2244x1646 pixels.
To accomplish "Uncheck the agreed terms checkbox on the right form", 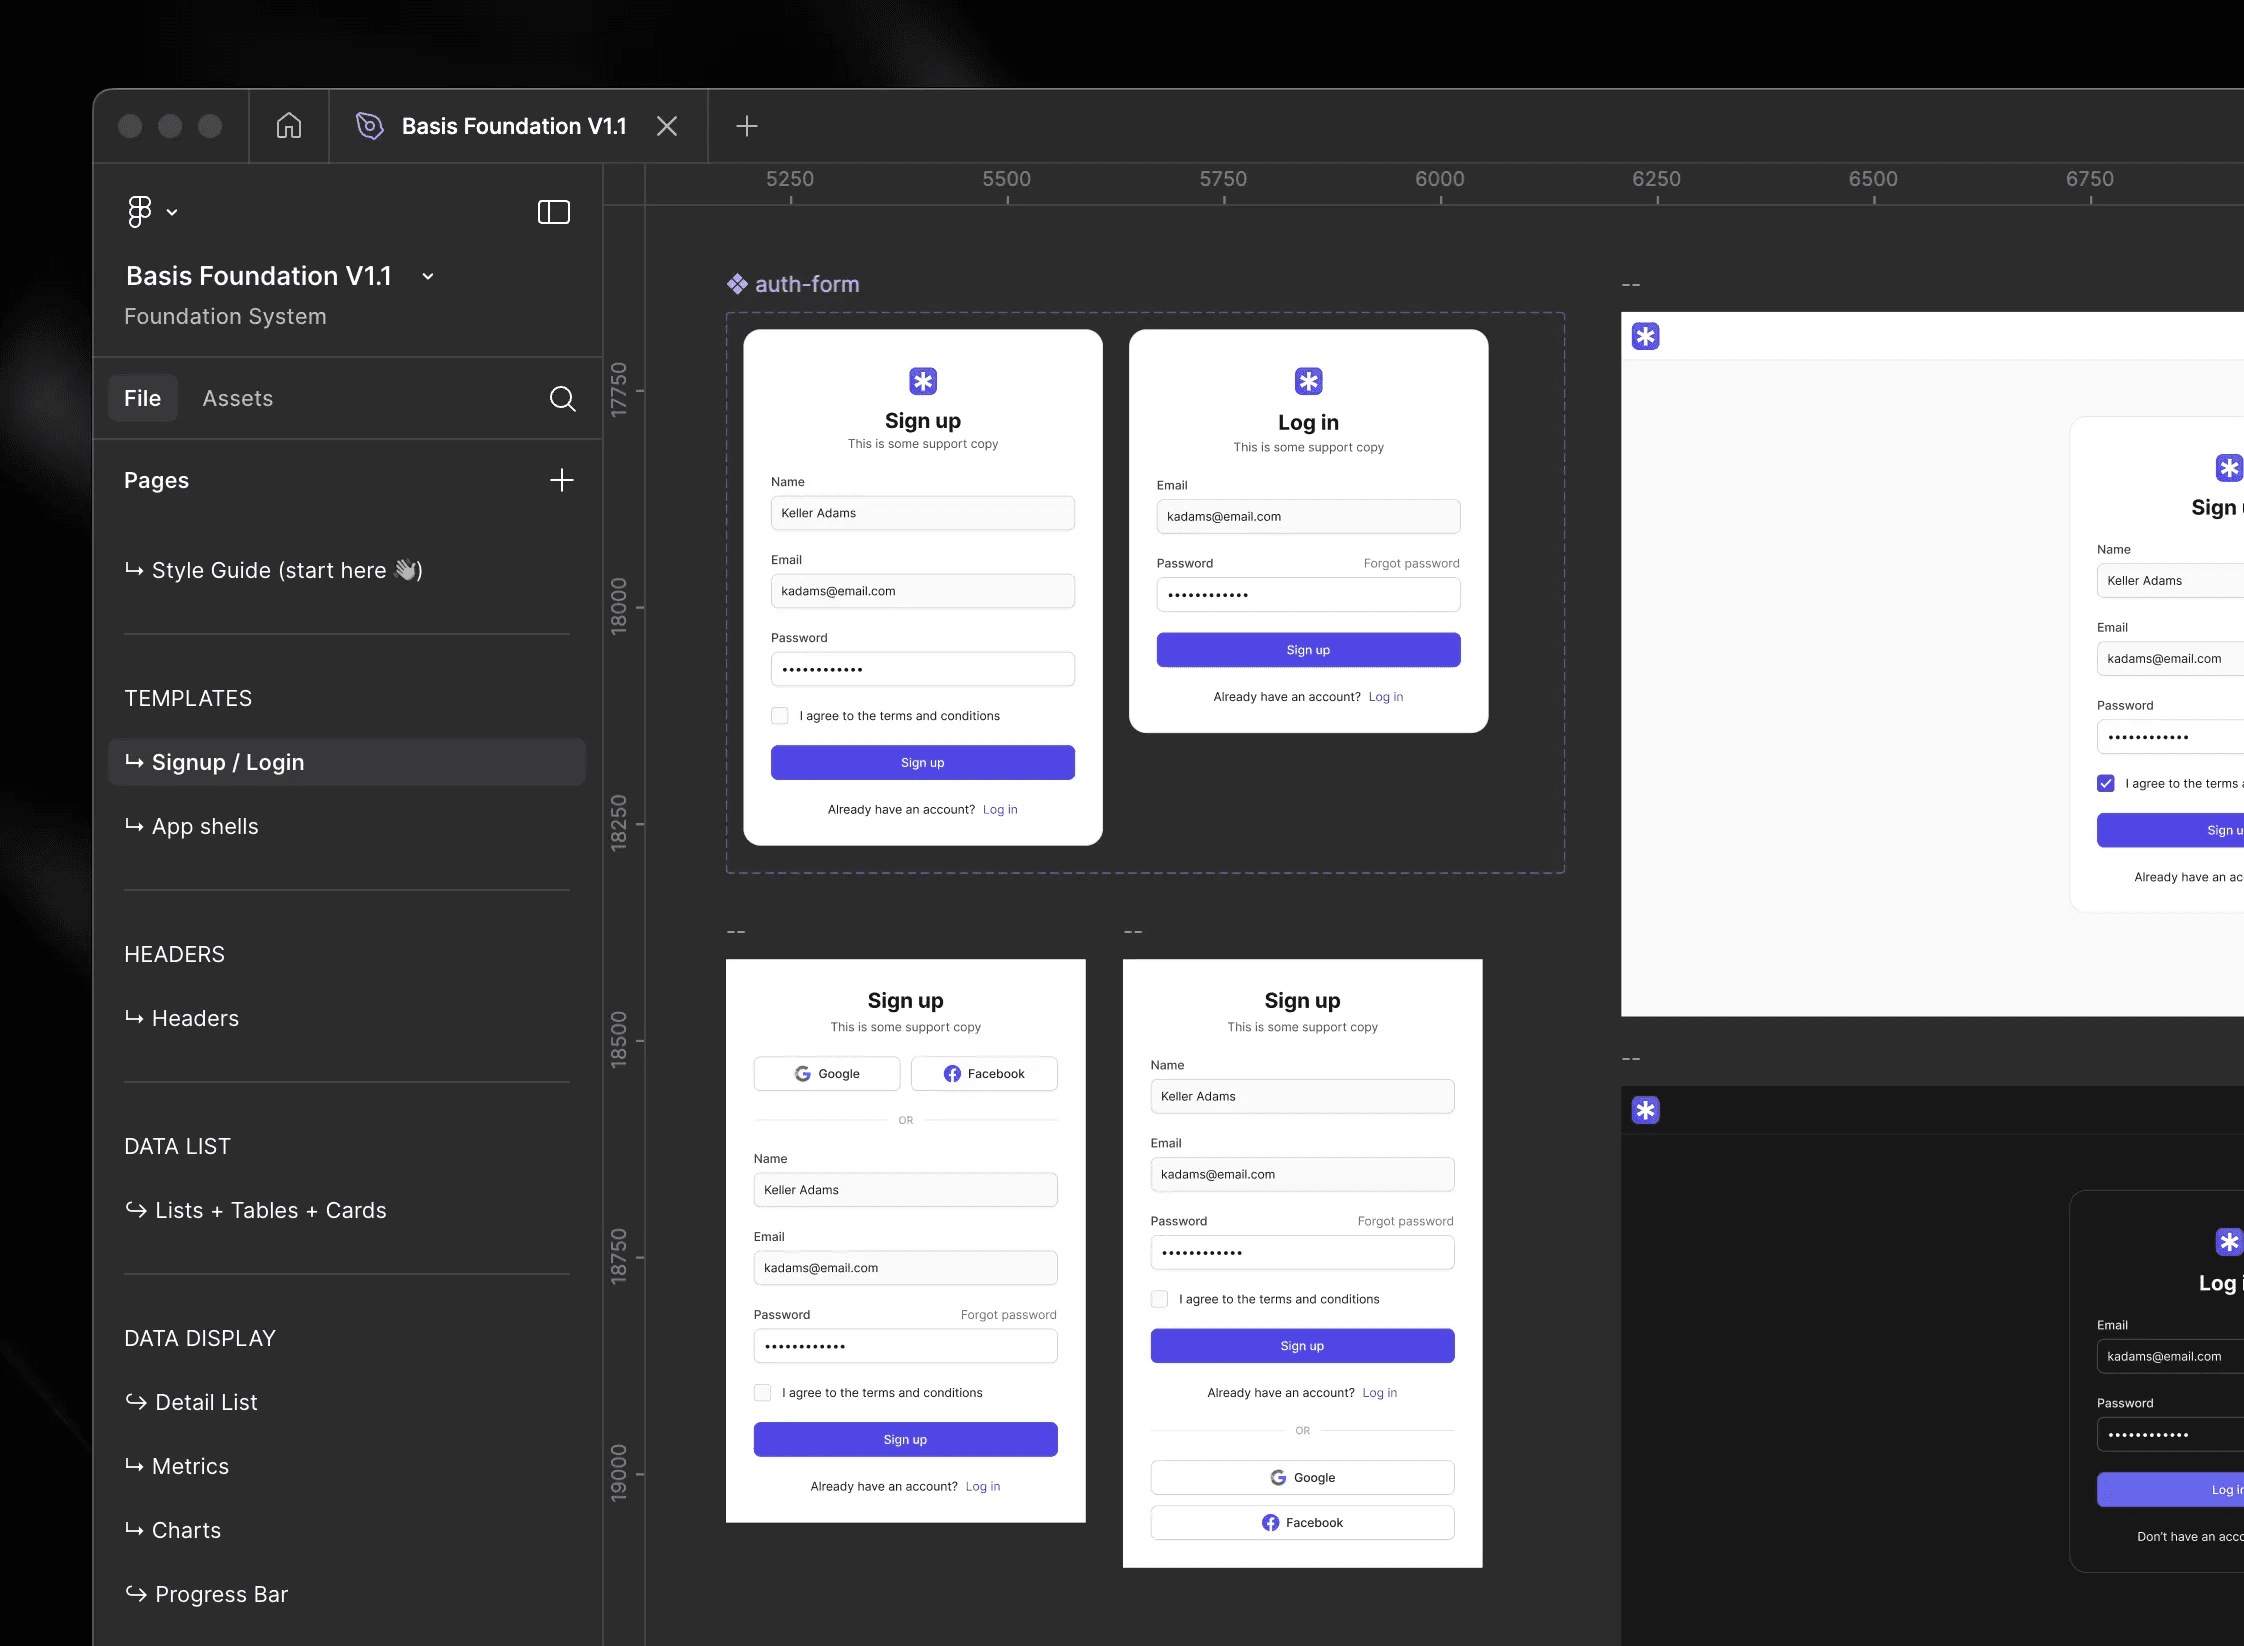I will (x=2107, y=783).
